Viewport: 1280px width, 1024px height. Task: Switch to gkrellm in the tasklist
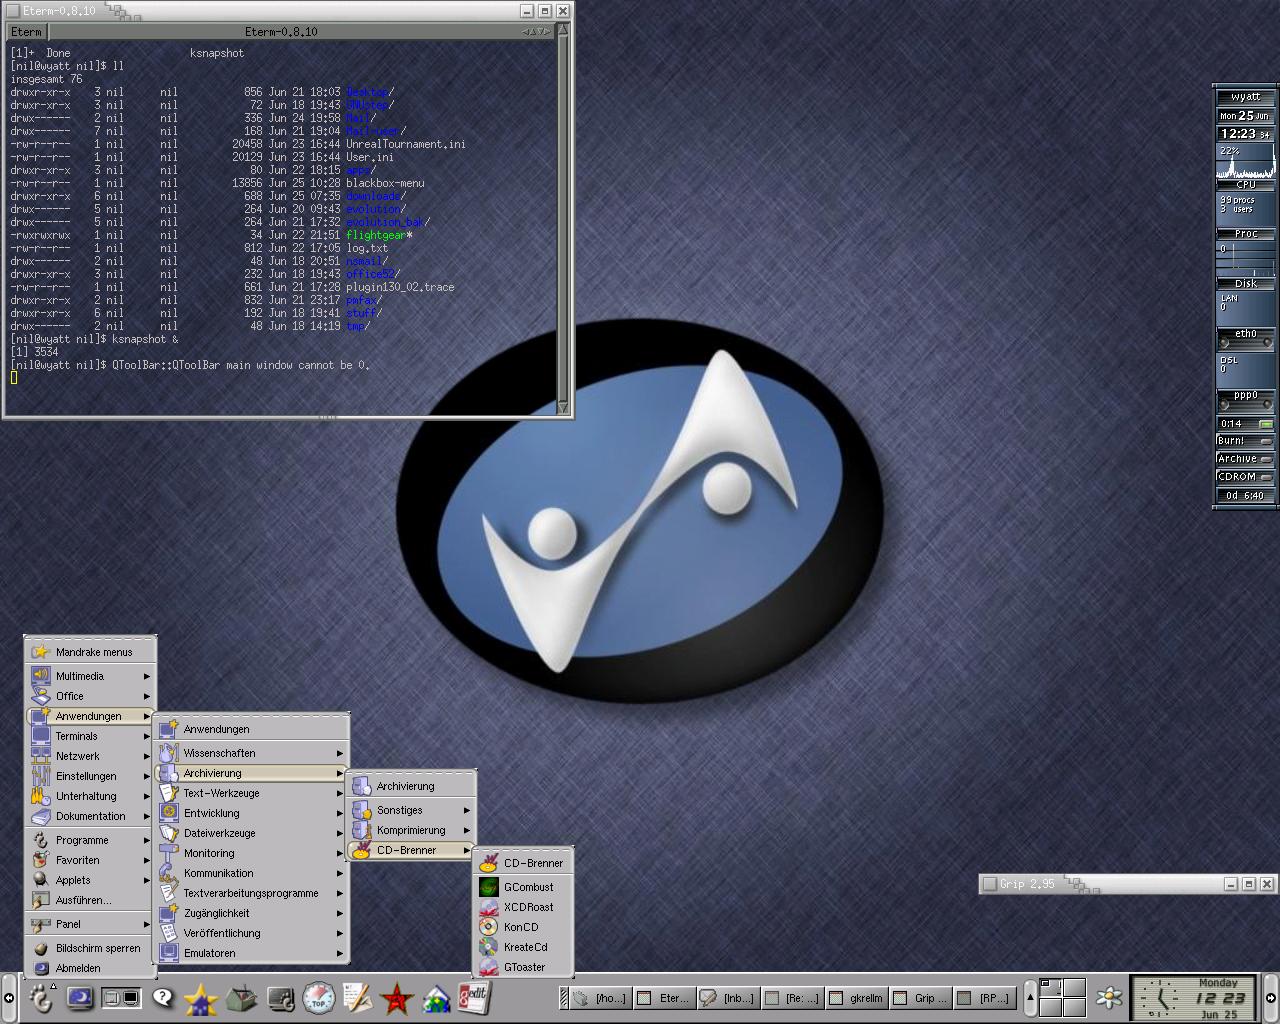[x=857, y=998]
